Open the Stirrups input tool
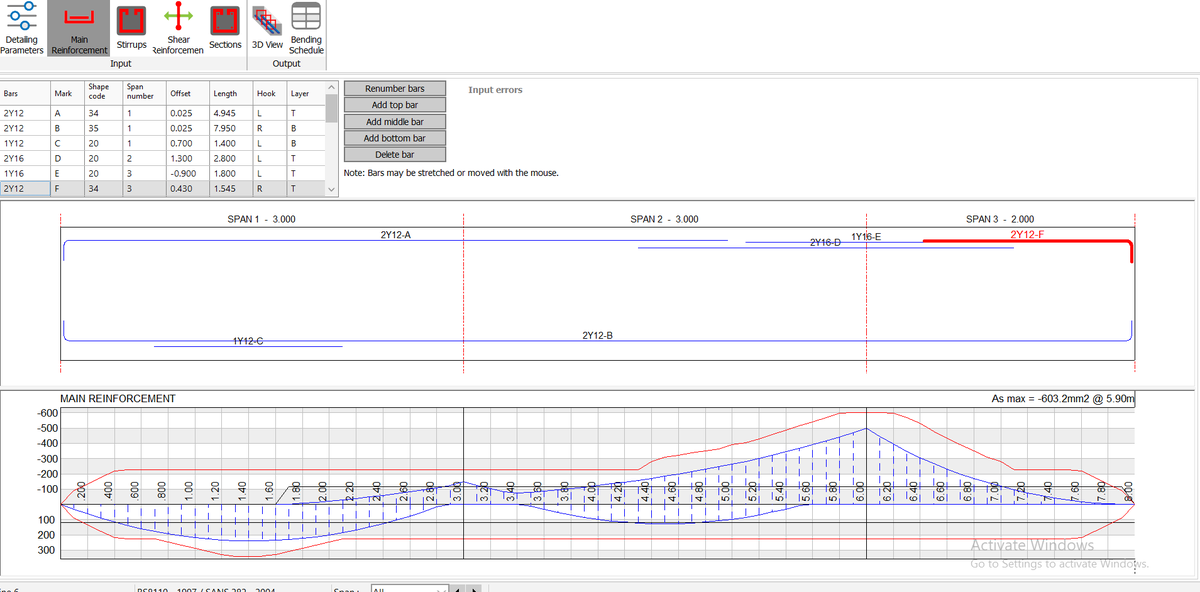 pos(131,28)
